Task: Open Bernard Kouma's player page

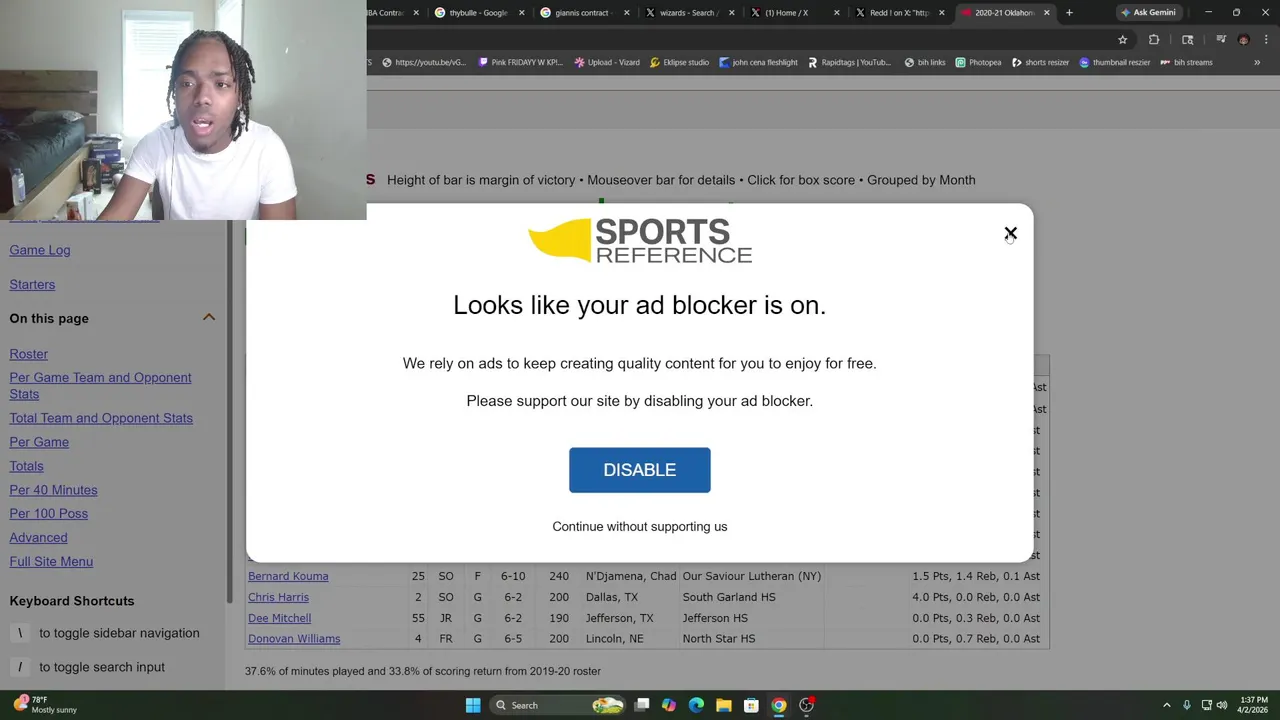Action: point(288,576)
